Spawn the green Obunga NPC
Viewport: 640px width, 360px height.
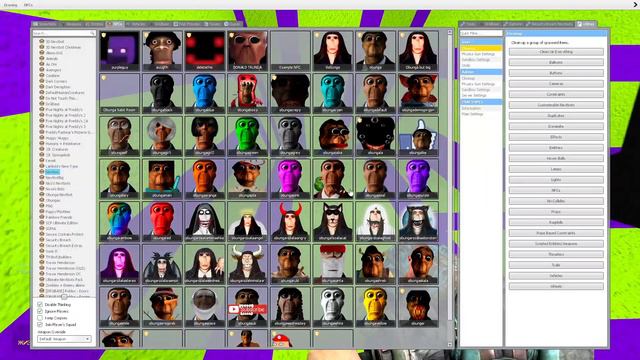(247, 136)
